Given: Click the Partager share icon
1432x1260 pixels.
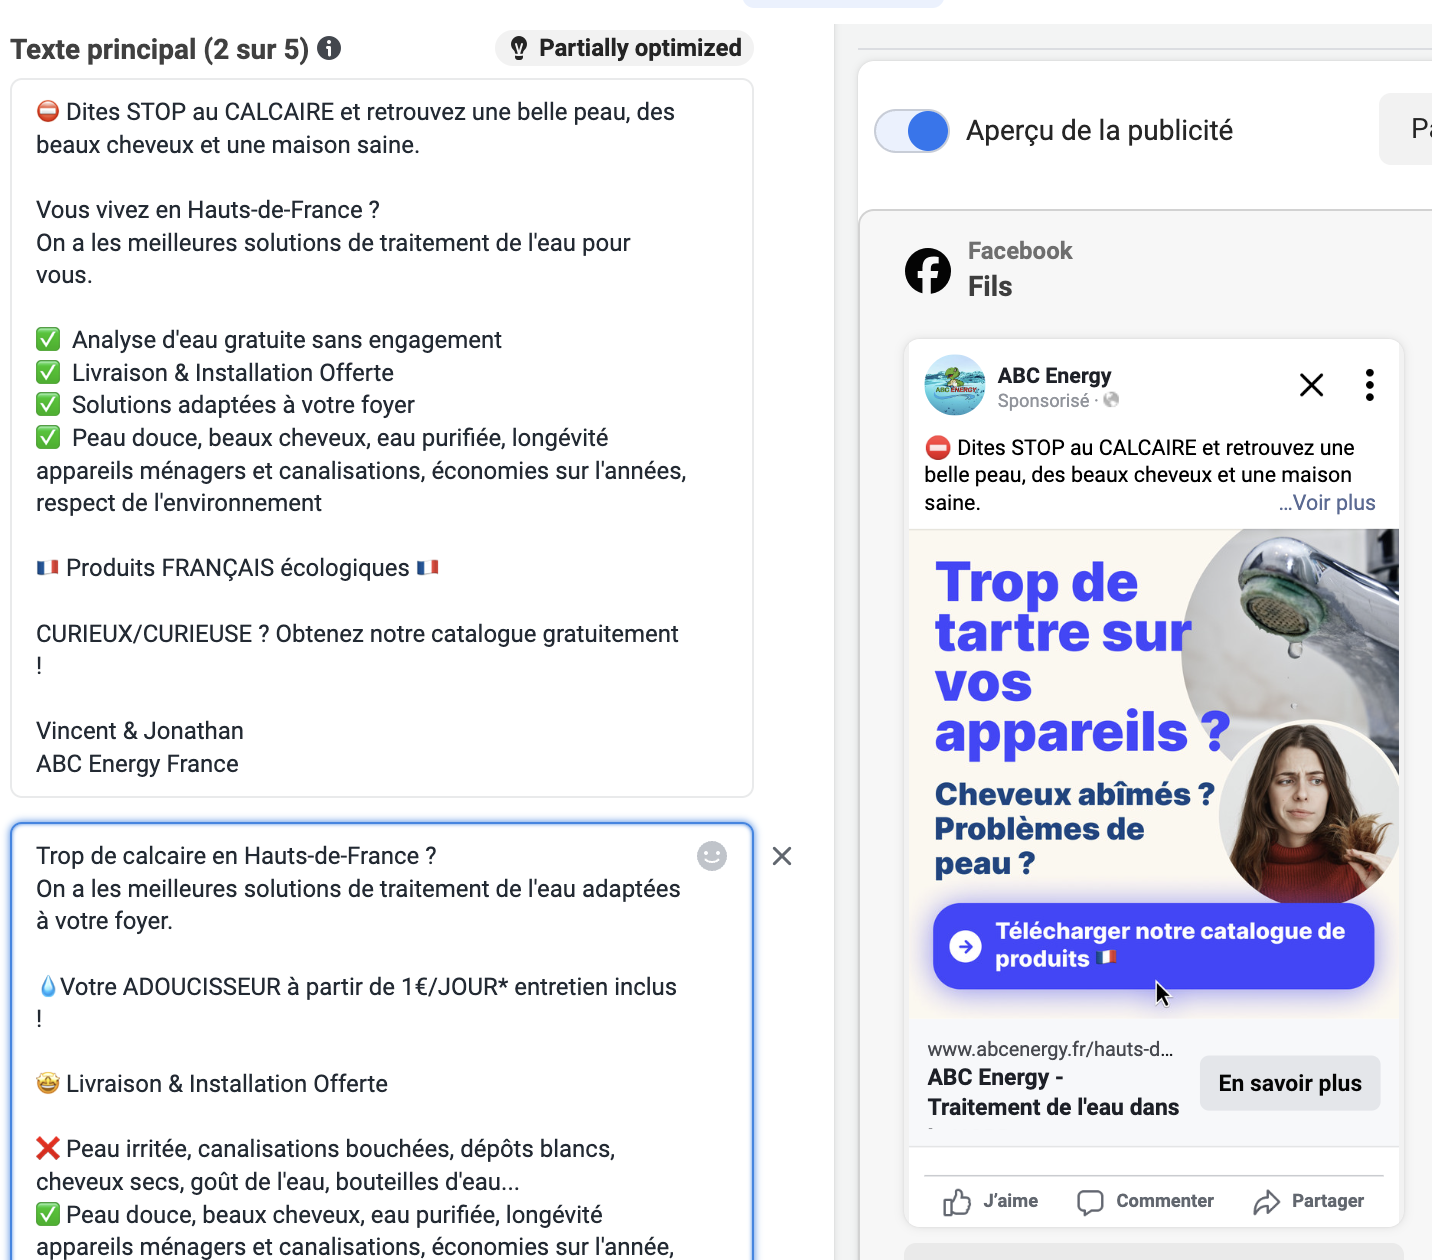Looking at the screenshot, I should click(1268, 1201).
